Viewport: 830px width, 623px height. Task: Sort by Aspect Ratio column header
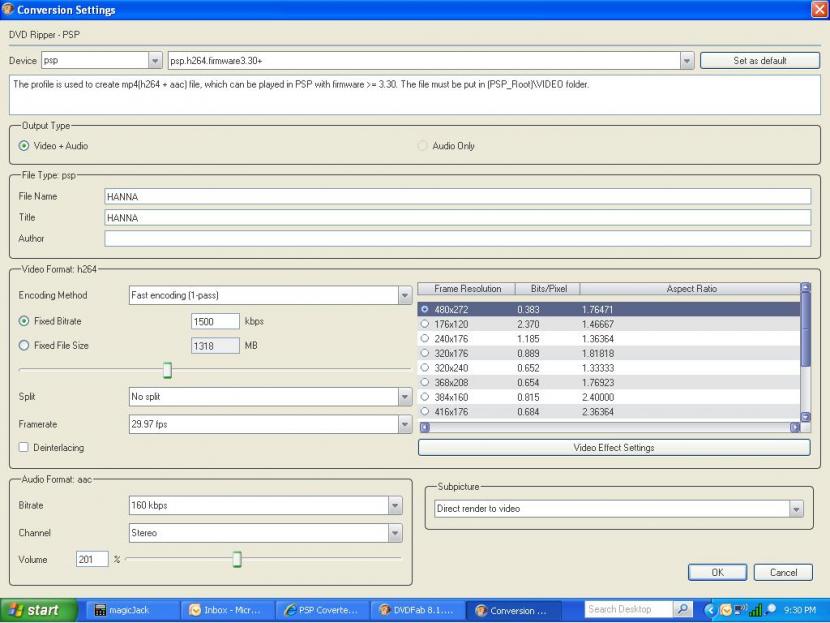click(x=690, y=289)
